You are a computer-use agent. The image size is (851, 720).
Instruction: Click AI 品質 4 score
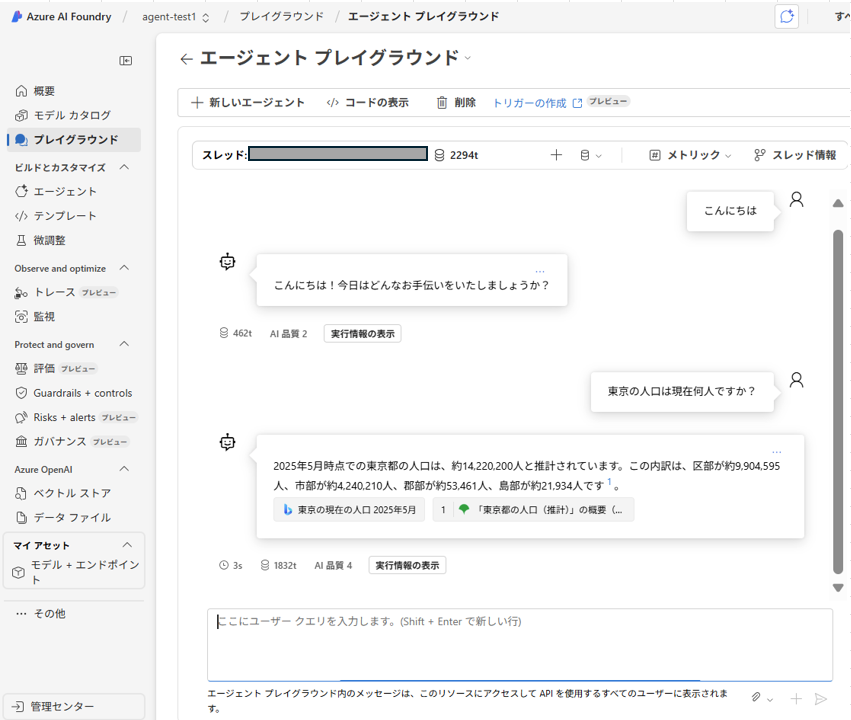[x=333, y=565]
